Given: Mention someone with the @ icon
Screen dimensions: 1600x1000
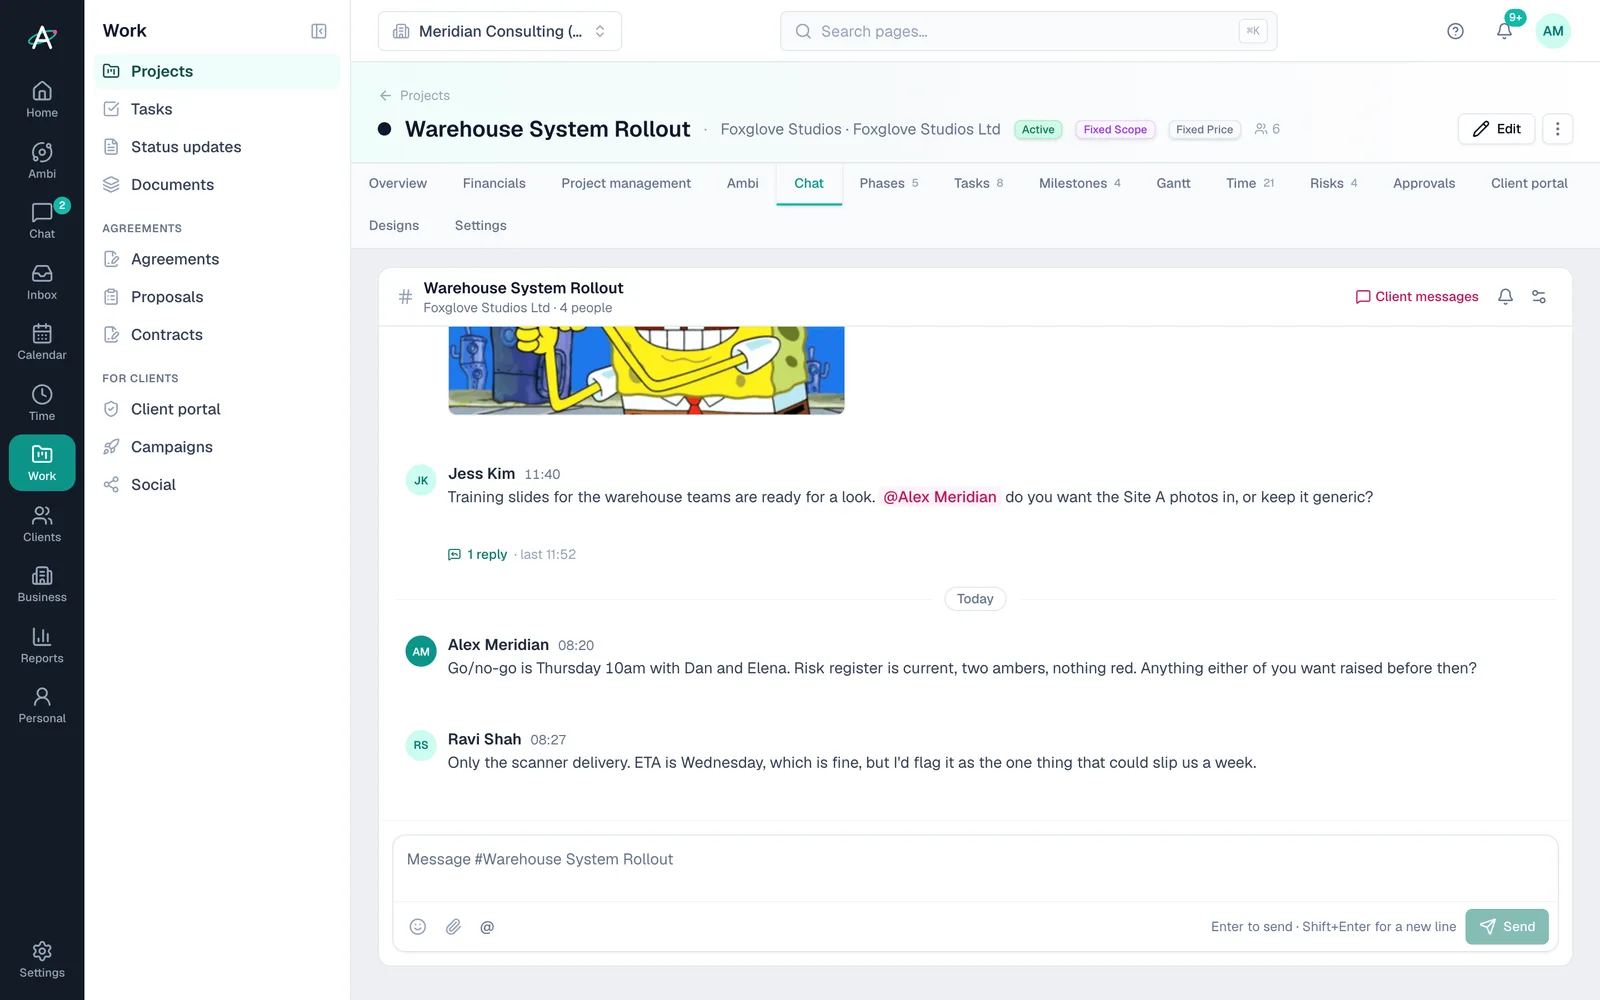Looking at the screenshot, I should pyautogui.click(x=487, y=927).
